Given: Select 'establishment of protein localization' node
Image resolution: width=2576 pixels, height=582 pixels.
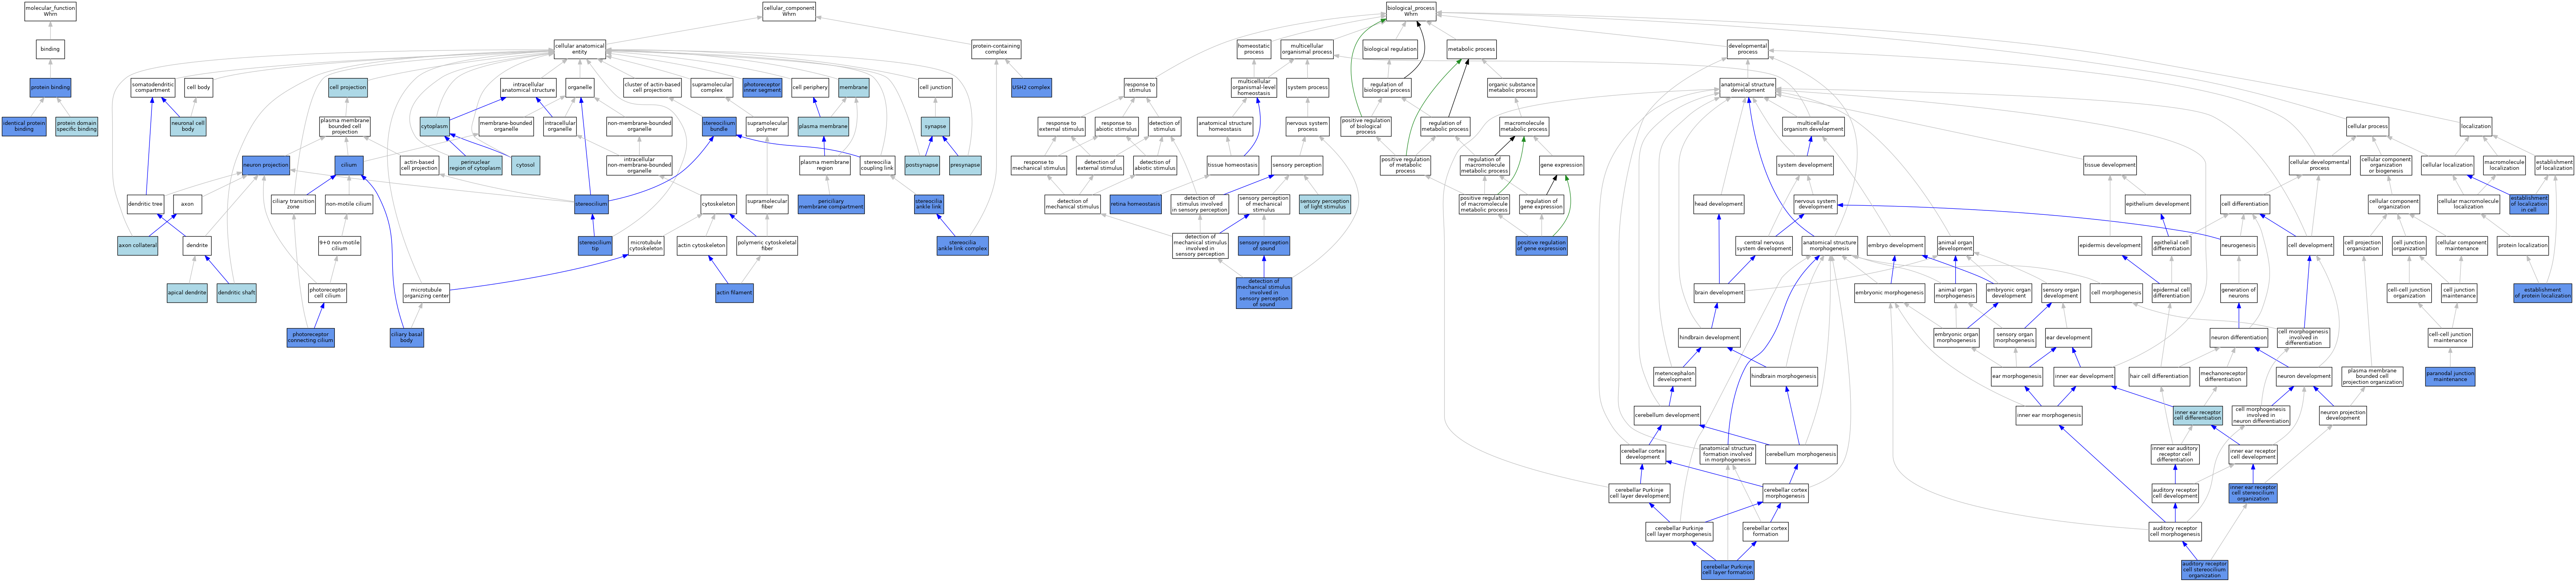Looking at the screenshot, I should pyautogui.click(x=2542, y=293).
